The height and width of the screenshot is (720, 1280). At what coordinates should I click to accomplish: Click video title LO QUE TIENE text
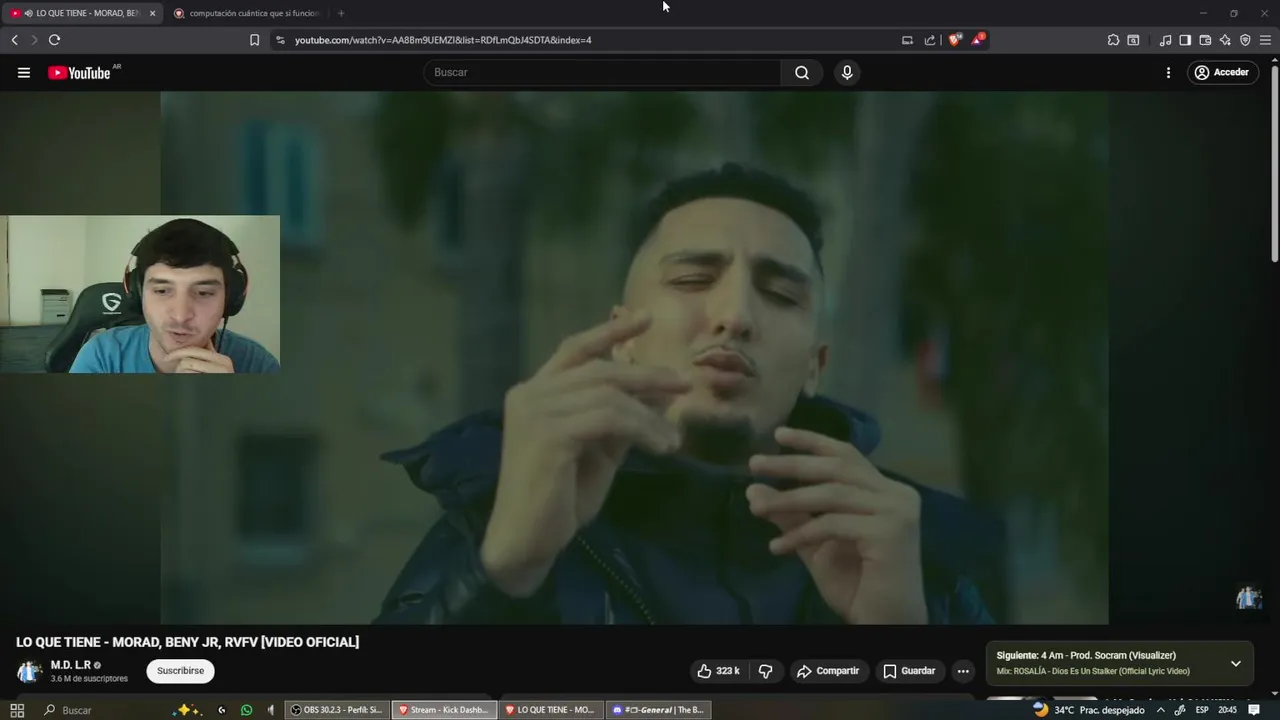click(x=187, y=642)
